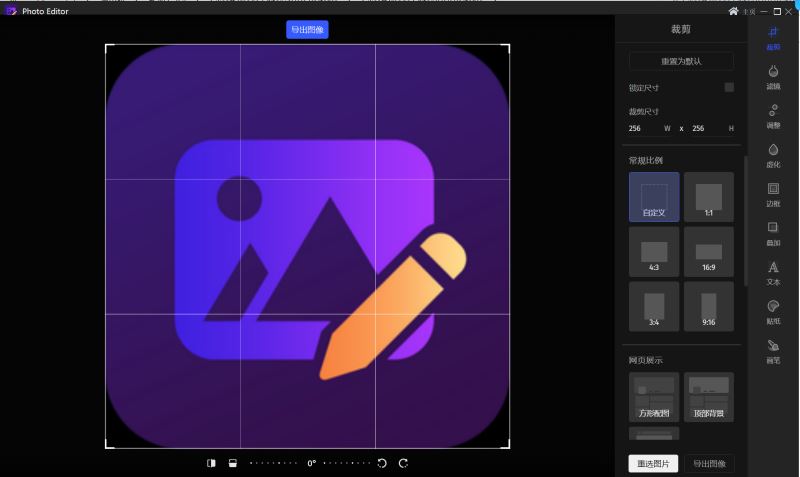Select the 3:4 ratio preset
Screen dimensions: 800x477
[654, 307]
